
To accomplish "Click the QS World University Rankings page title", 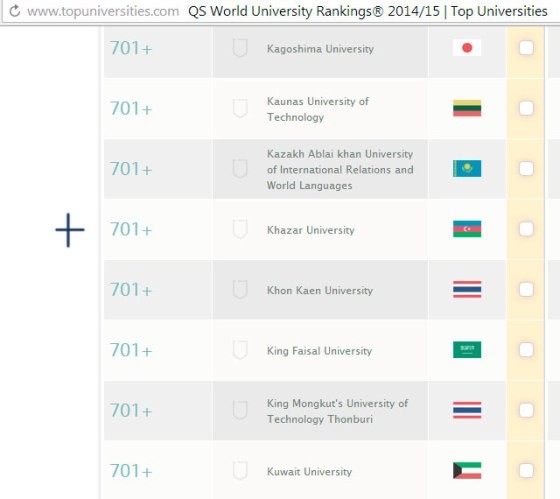I will (368, 11).
